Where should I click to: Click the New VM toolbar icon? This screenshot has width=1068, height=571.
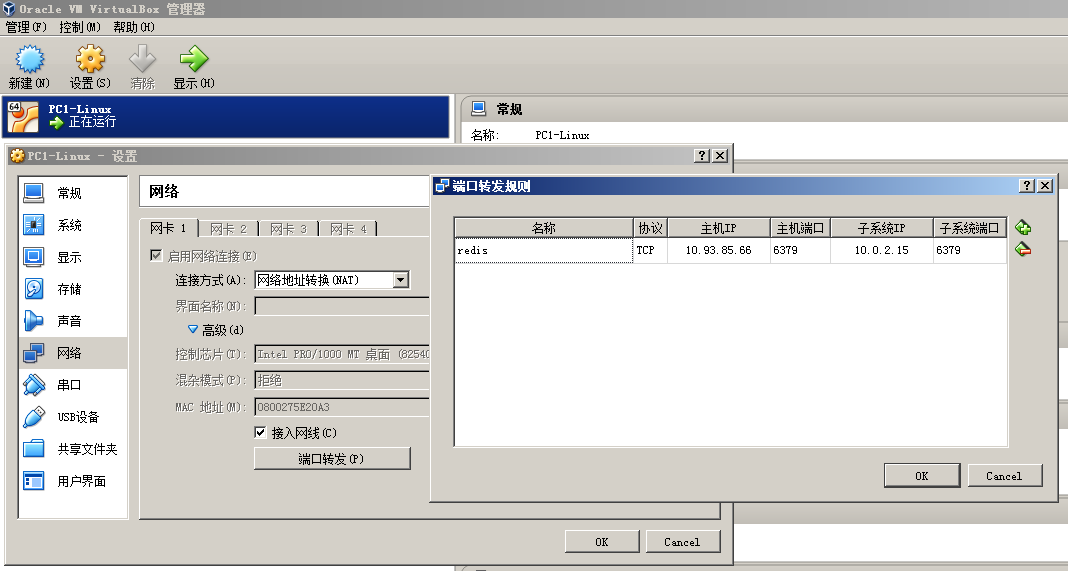[29, 59]
